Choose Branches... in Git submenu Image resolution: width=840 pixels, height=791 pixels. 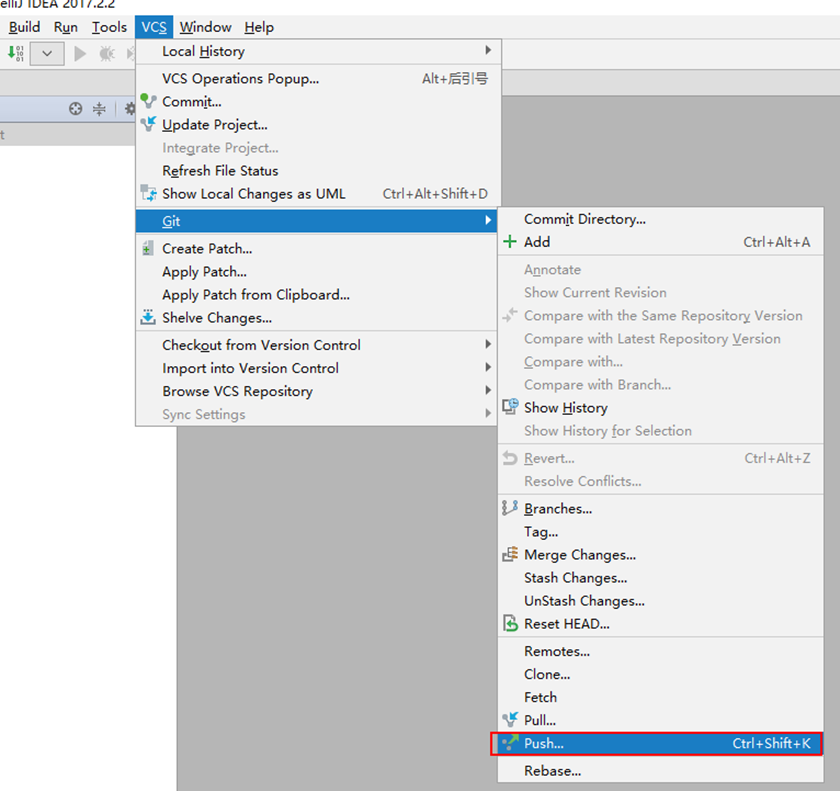pyautogui.click(x=661, y=509)
